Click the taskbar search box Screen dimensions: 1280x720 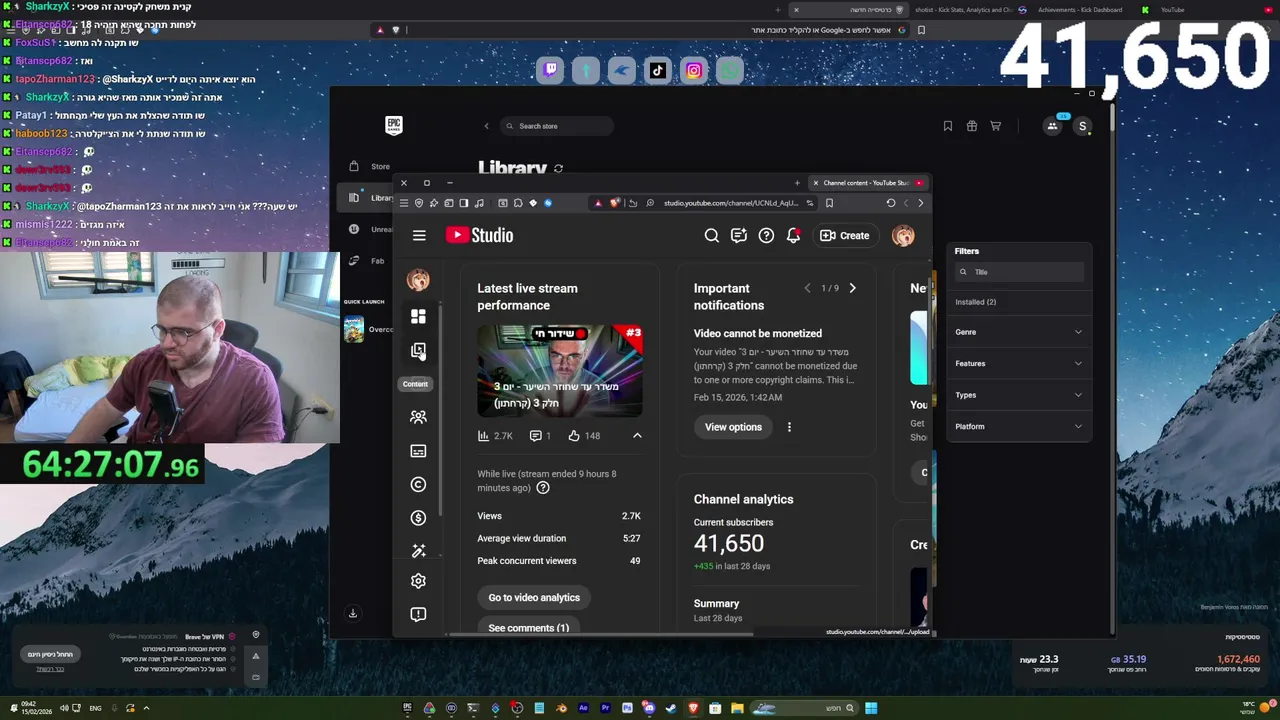(803, 708)
